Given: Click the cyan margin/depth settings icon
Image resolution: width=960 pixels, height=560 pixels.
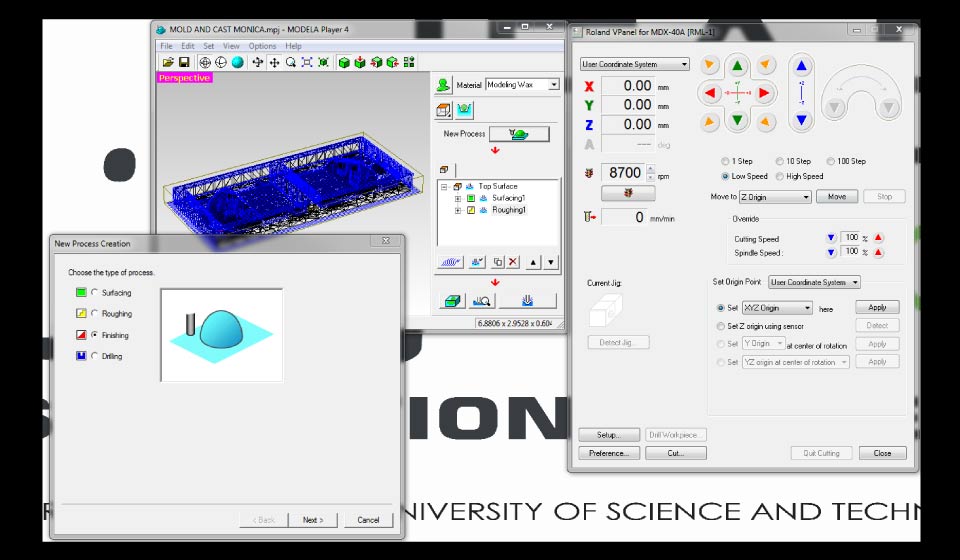Looking at the screenshot, I should point(464,110).
